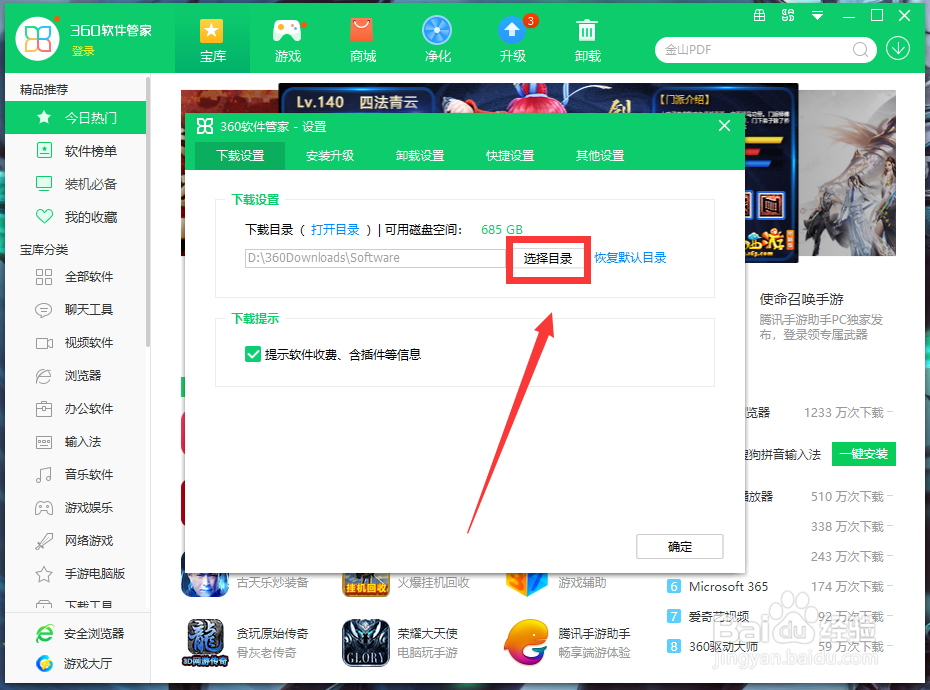
Task: Toggle 提示软件收费、含插件等信息 checkbox
Action: point(253,354)
